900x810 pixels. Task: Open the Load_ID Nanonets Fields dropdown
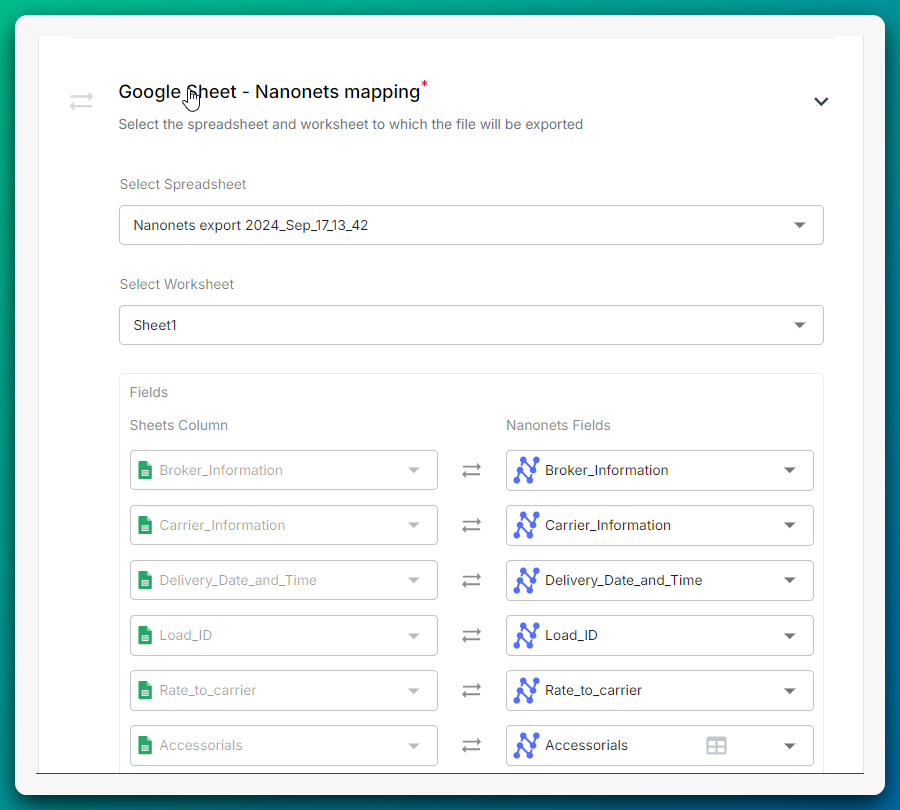(x=660, y=635)
